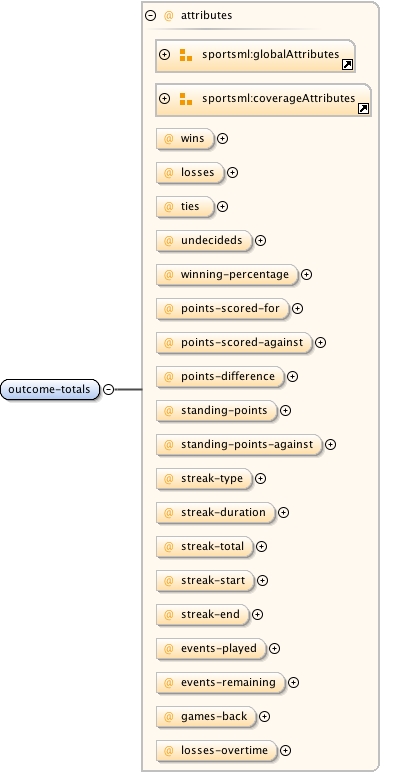Expand the streak-duration attribute
This screenshot has height=773, width=397.
[283, 513]
